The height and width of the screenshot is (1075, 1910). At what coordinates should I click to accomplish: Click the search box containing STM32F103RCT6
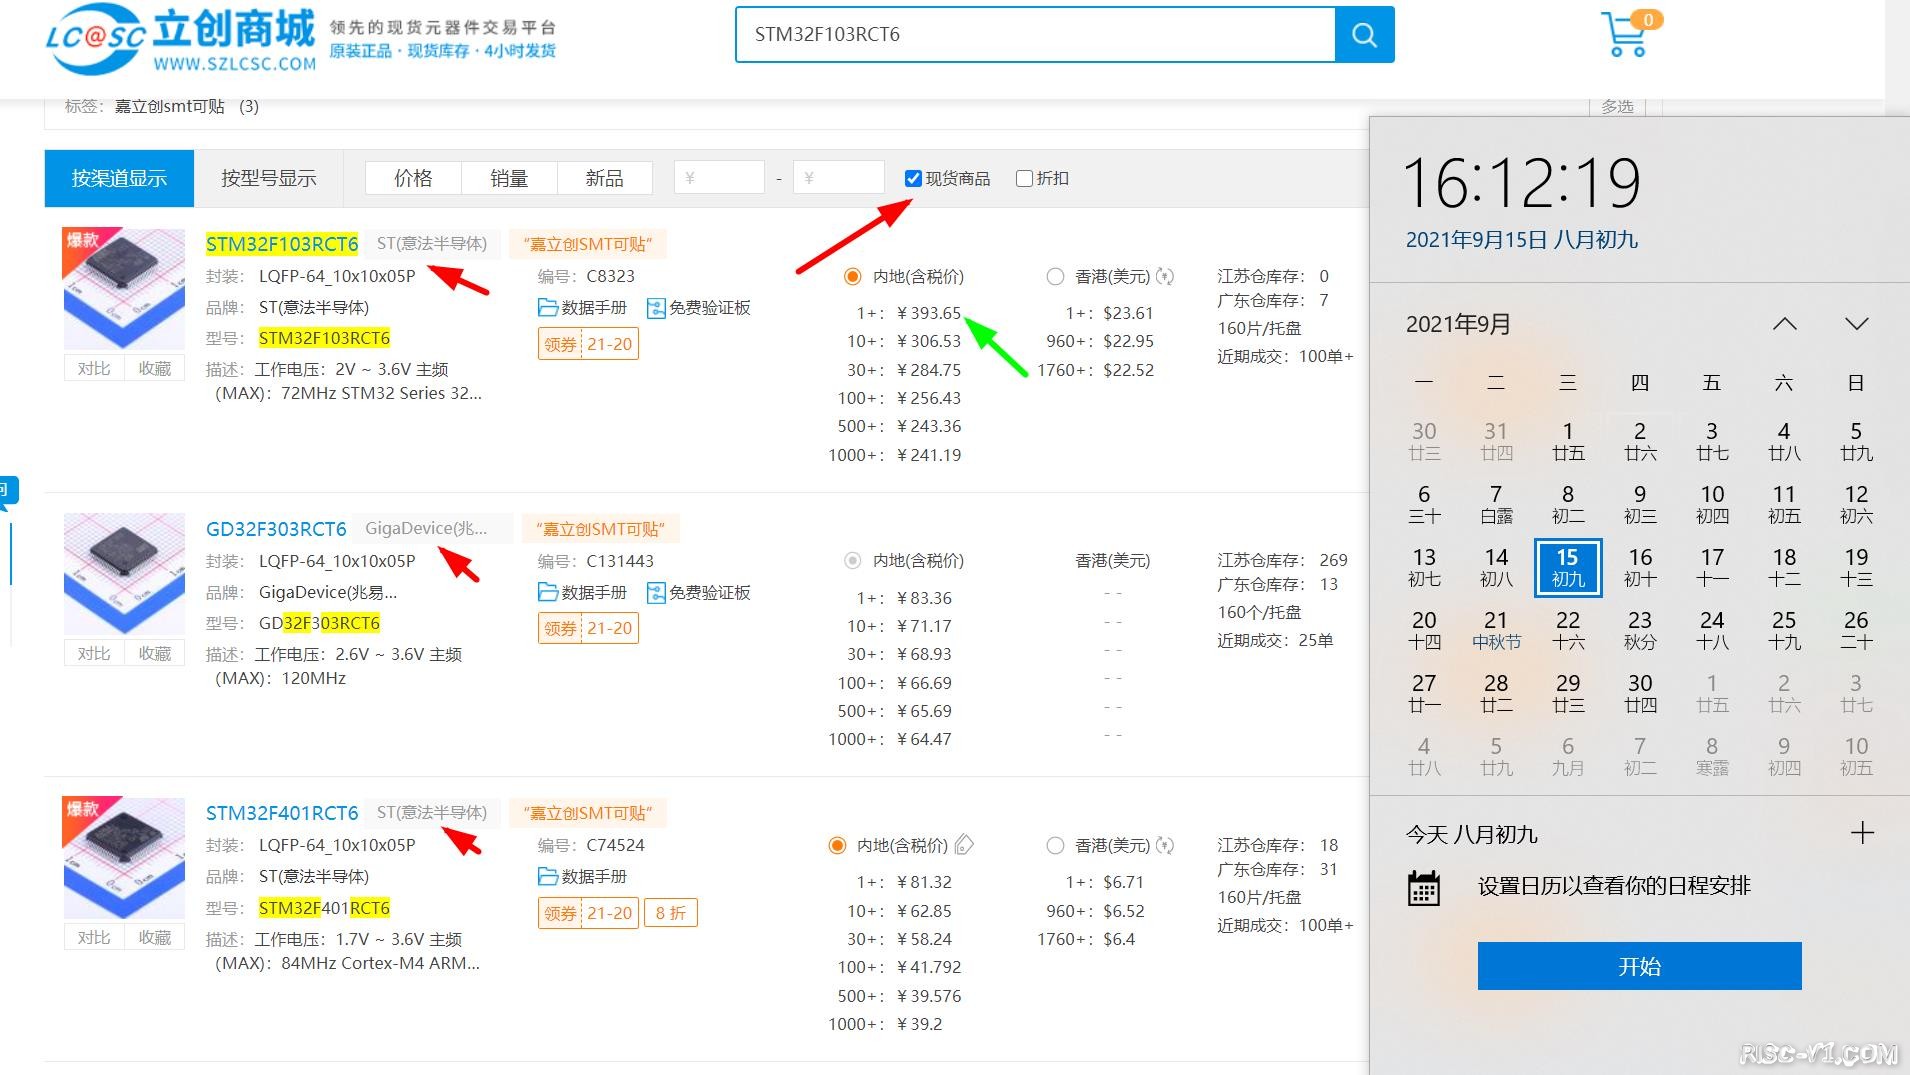coord(1035,35)
